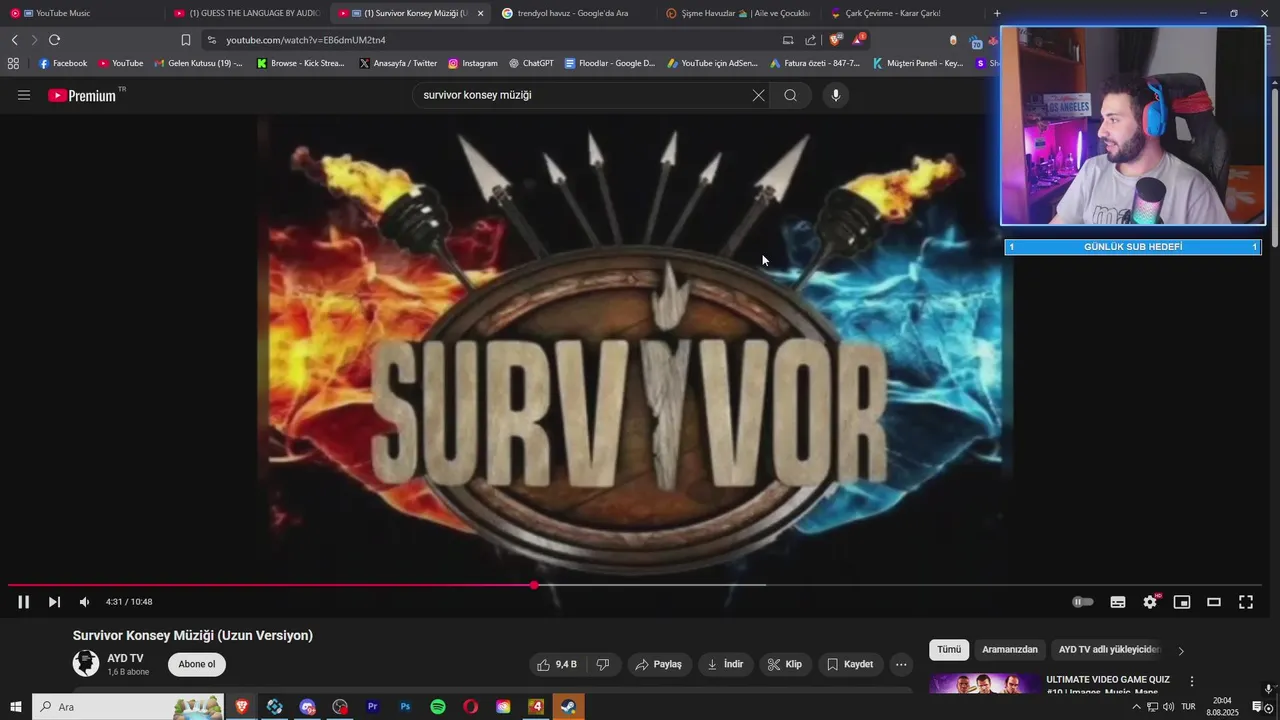Open the Anasayfa / Twitter bookmark
This screenshot has width=1280, height=720.
click(398, 63)
